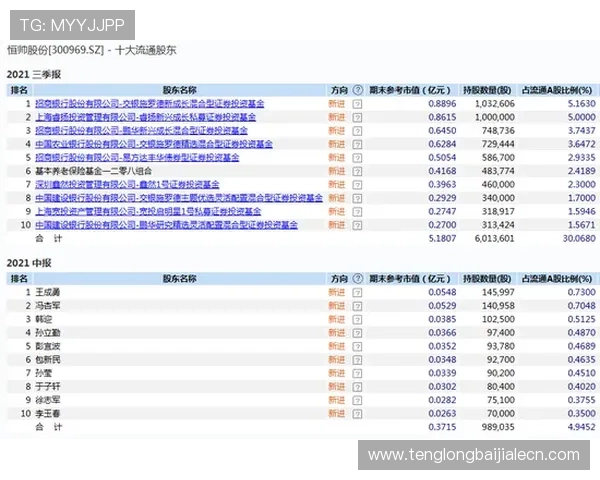Open rank 8 link 中国建设银行-交银施罗德主题优选 fund
Screen dimensions: 600x480
coord(179,198)
